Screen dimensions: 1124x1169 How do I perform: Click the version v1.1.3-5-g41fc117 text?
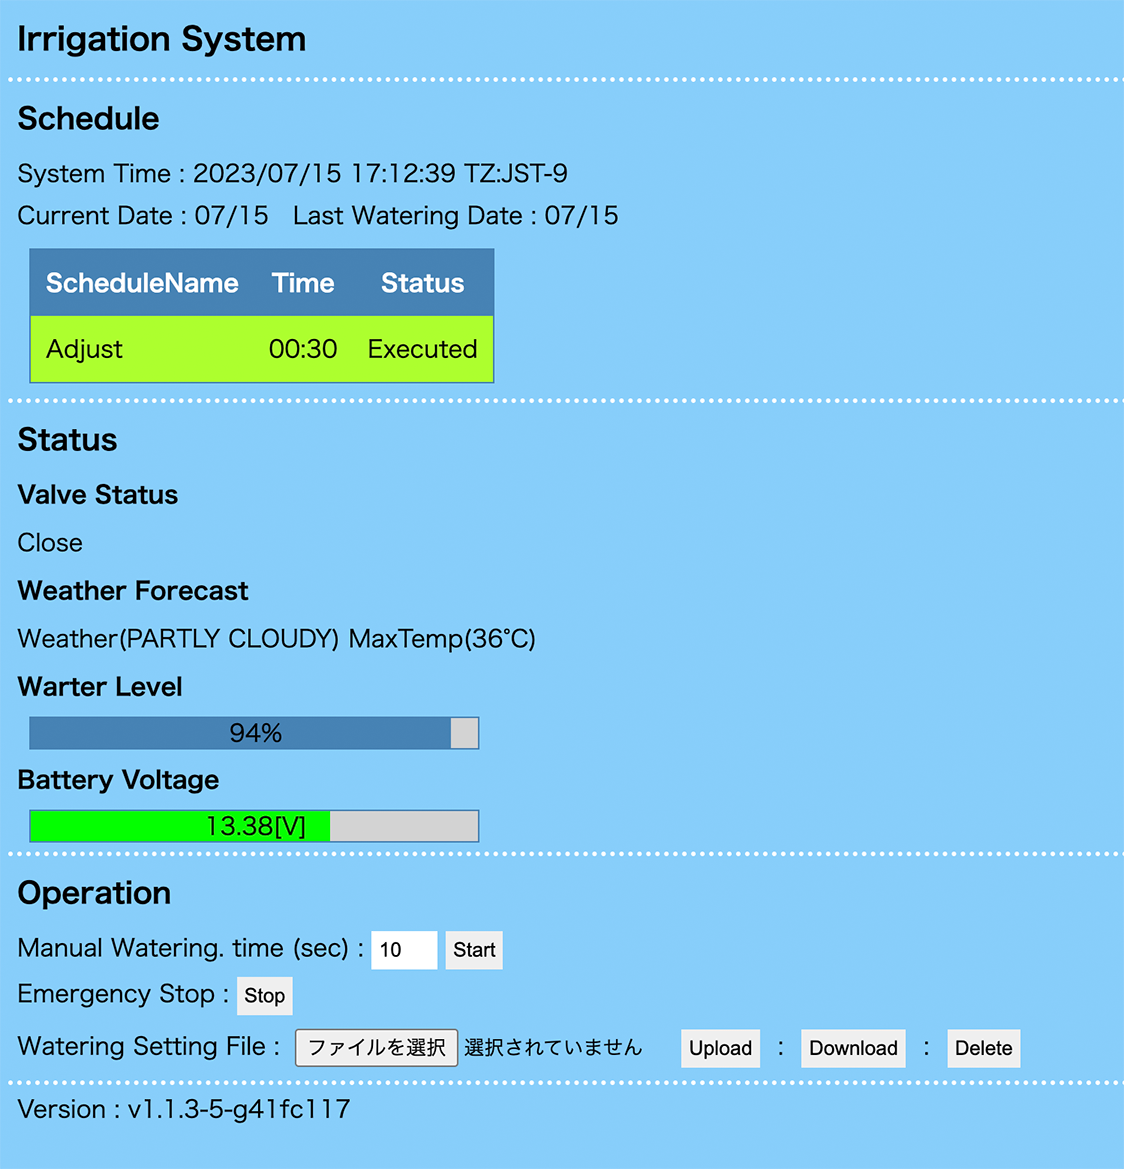tap(184, 1109)
